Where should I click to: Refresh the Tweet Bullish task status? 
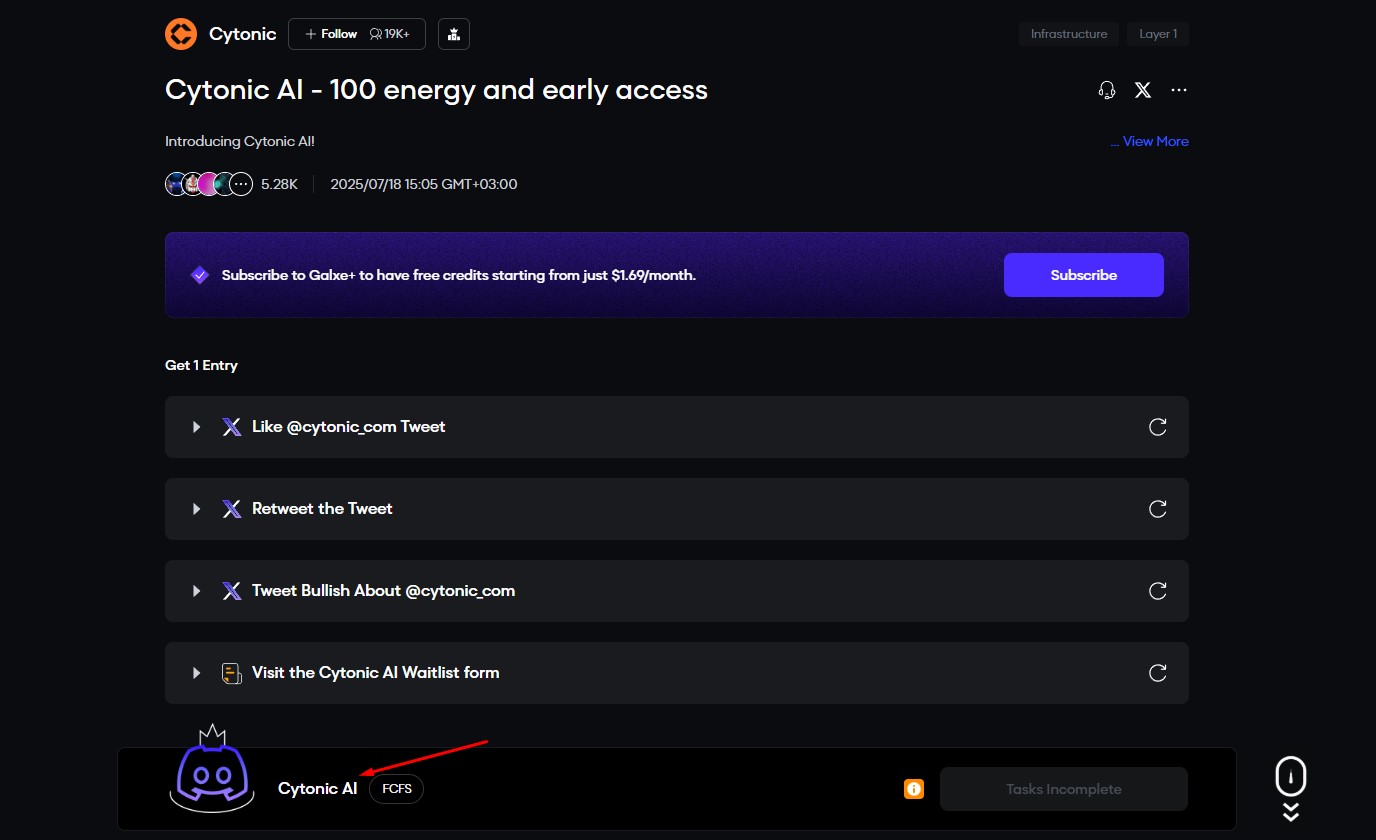pos(1158,591)
